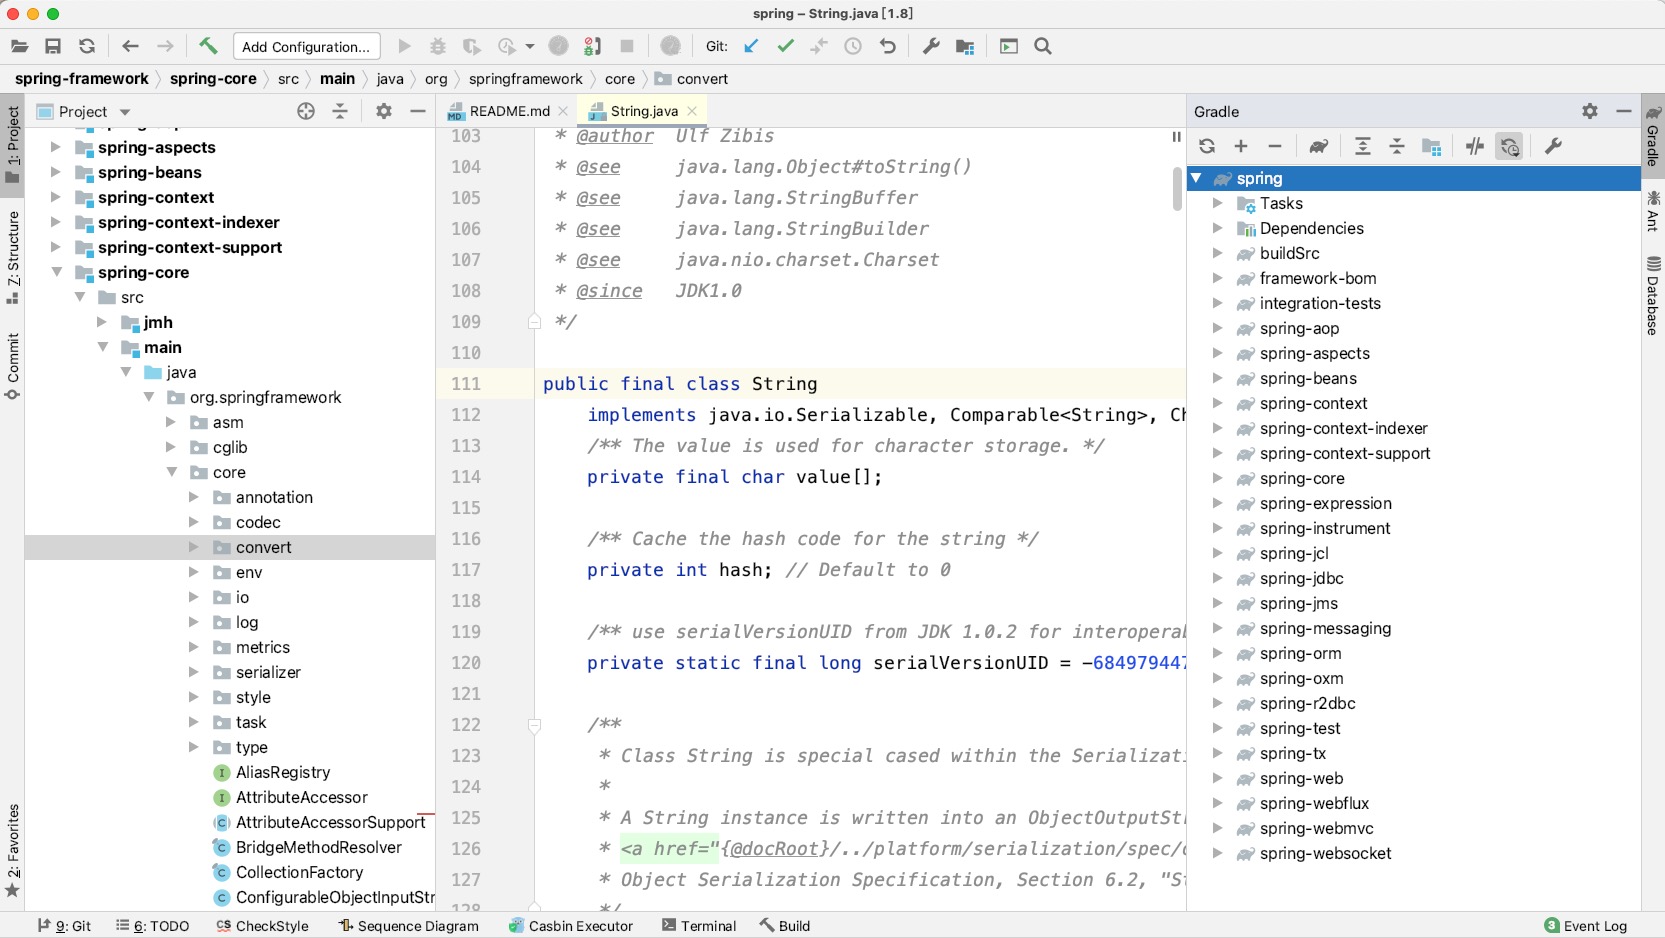Toggle Gradle offline mode
Screen dimensions: 1665x938
click(x=1475, y=146)
